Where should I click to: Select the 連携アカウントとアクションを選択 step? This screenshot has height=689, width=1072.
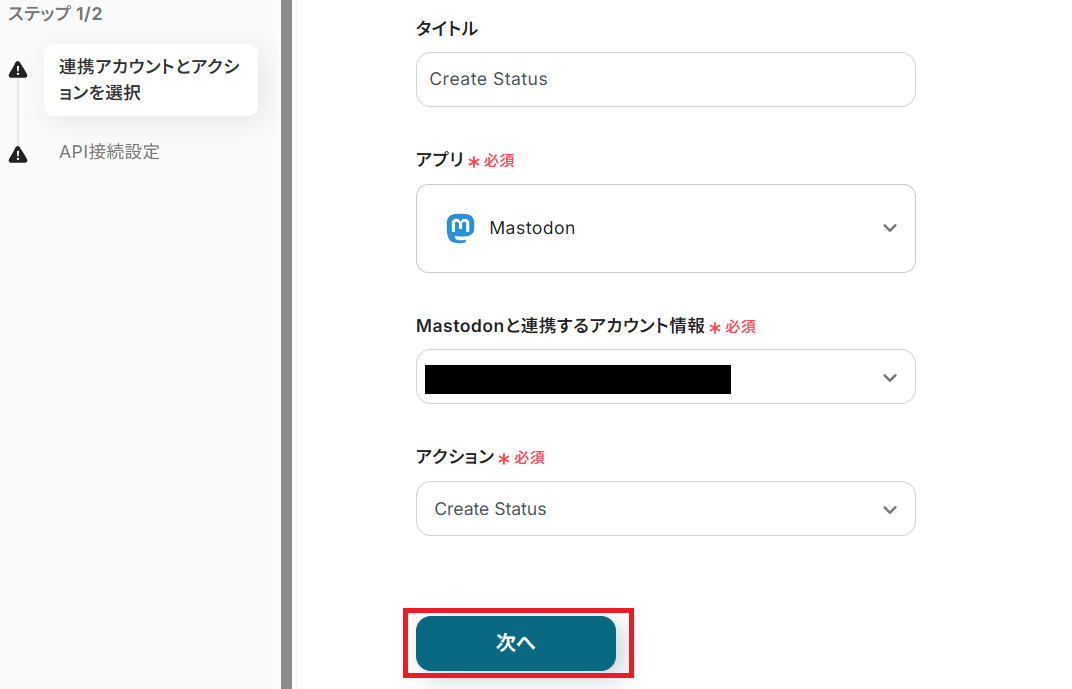coord(150,80)
